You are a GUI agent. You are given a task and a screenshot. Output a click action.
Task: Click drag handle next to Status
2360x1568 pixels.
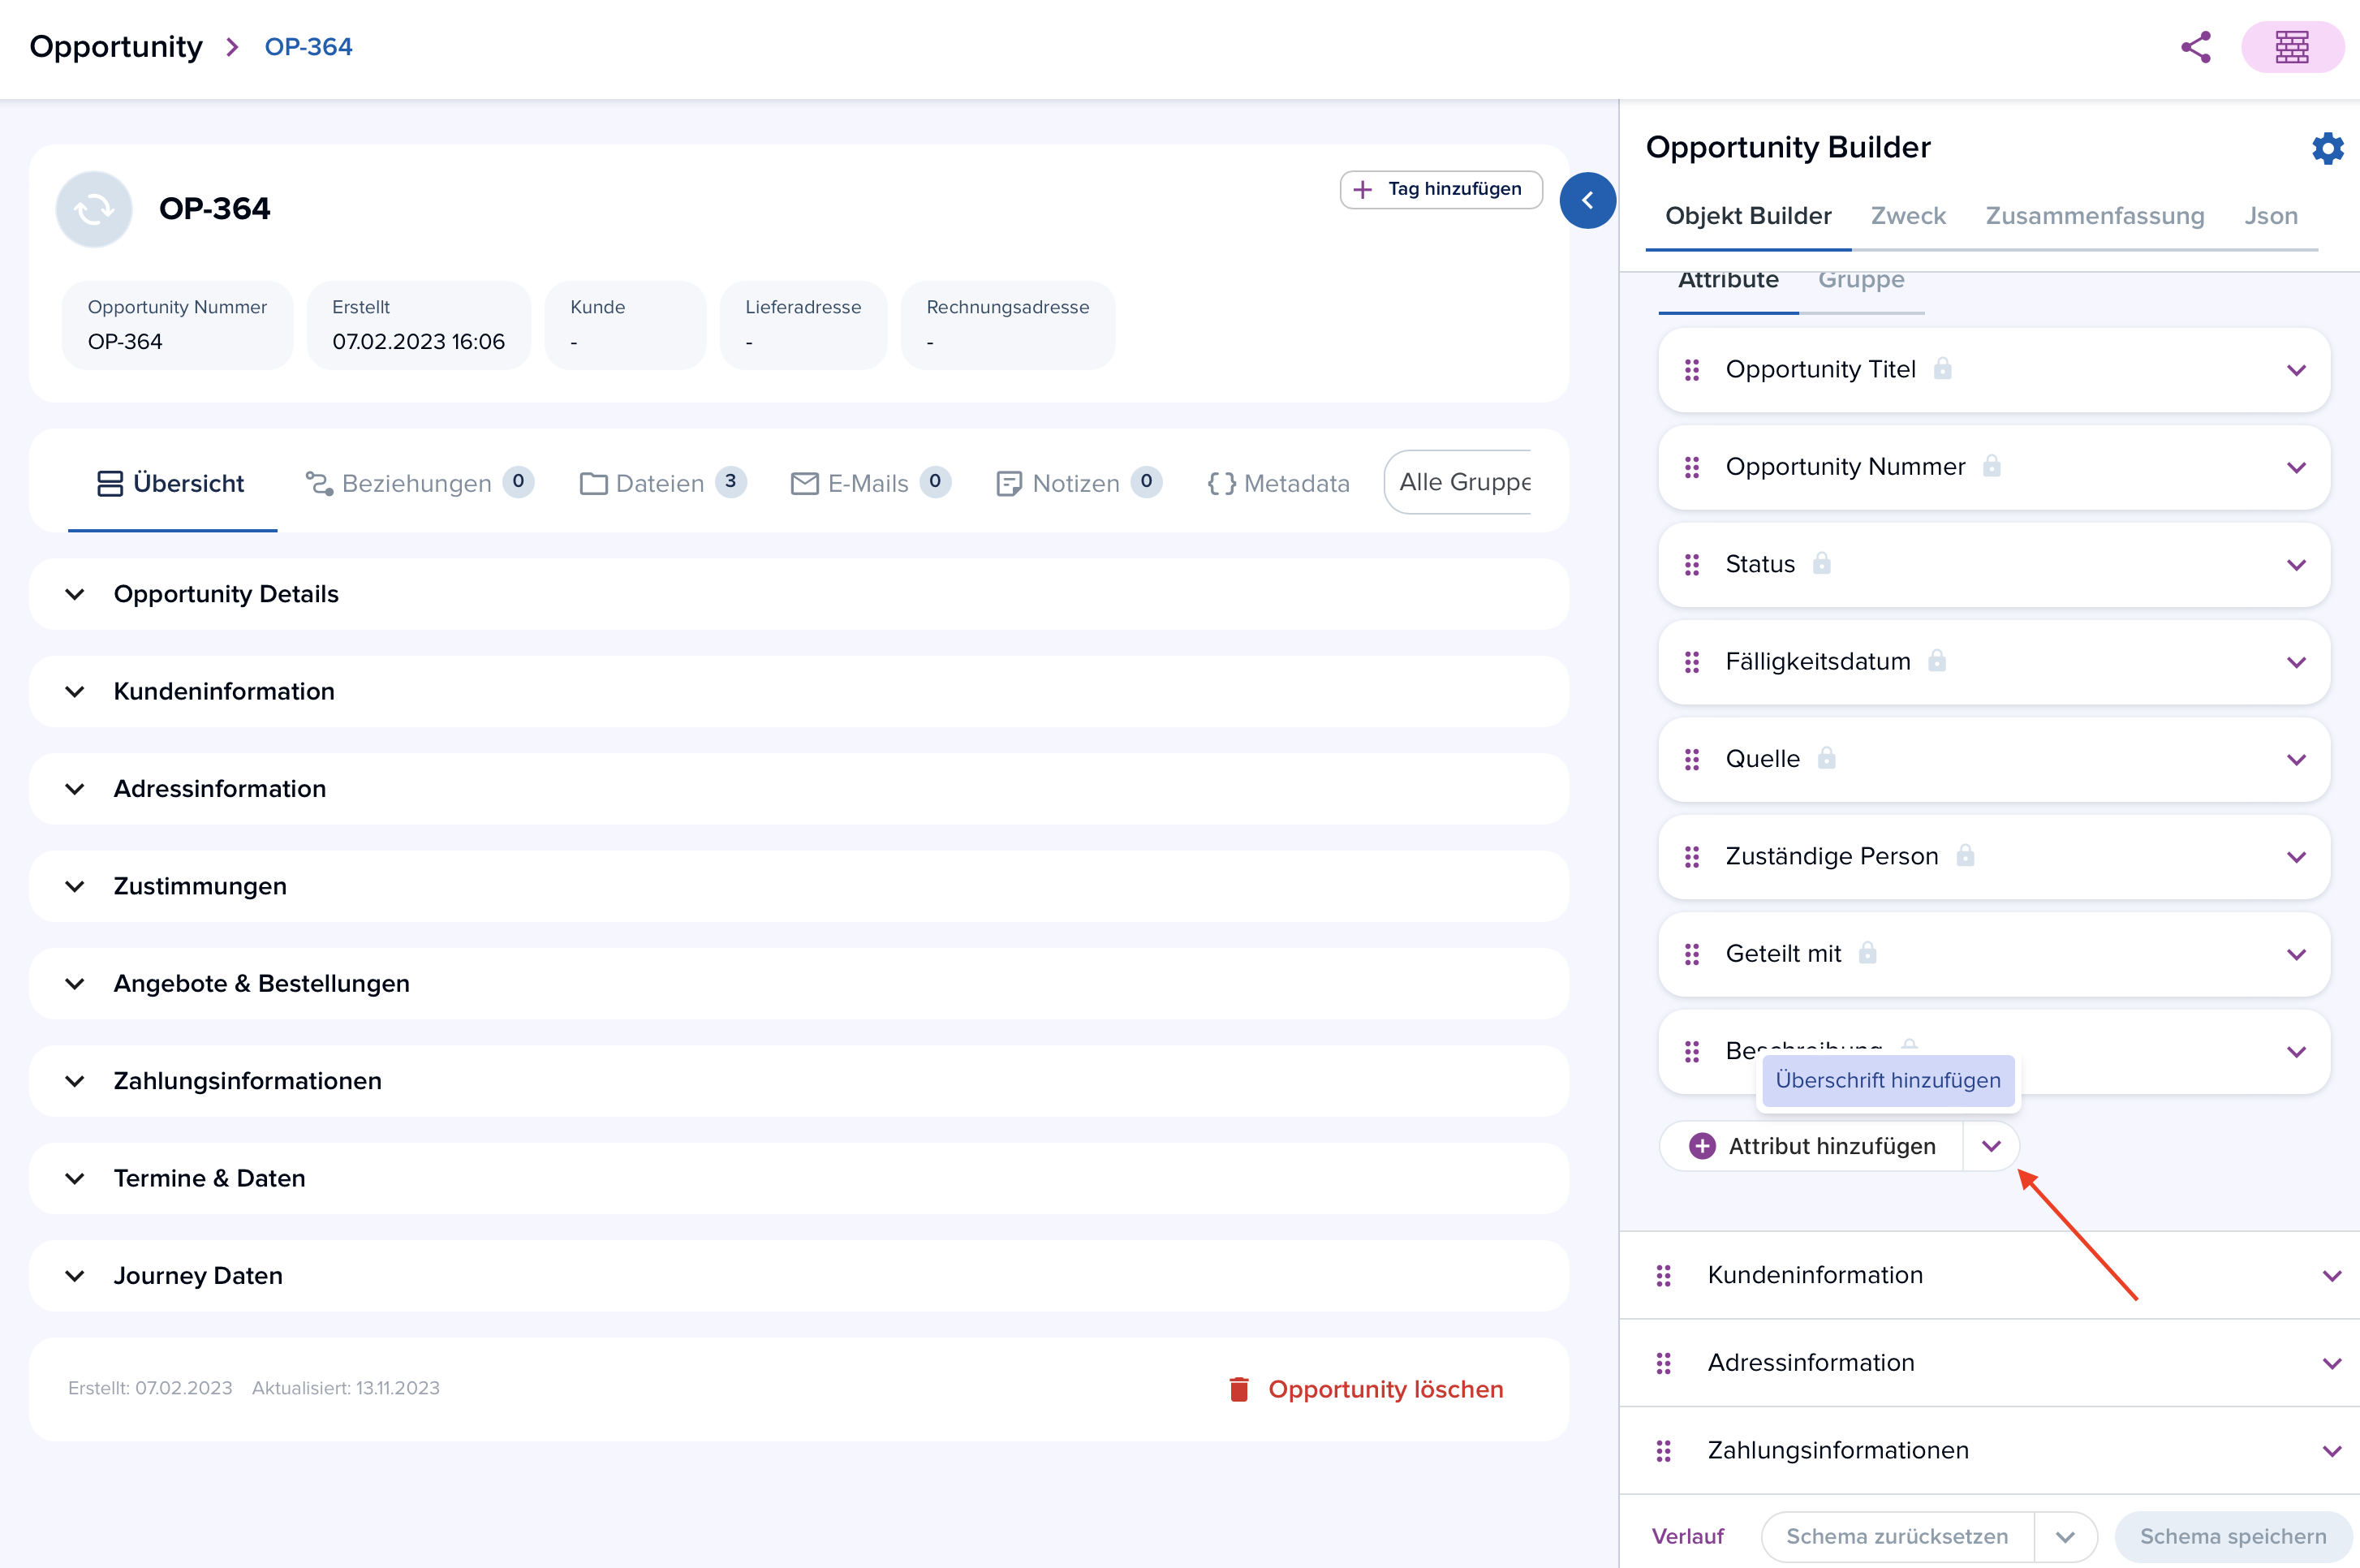(x=1692, y=565)
